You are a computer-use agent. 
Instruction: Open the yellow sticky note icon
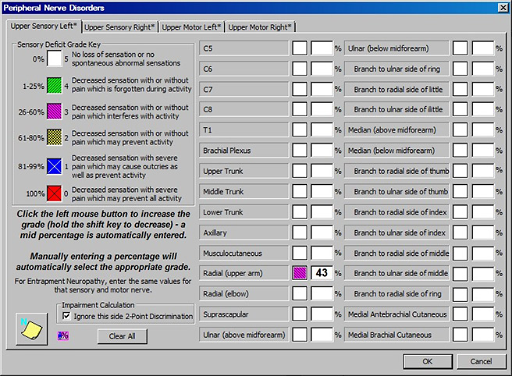32,329
